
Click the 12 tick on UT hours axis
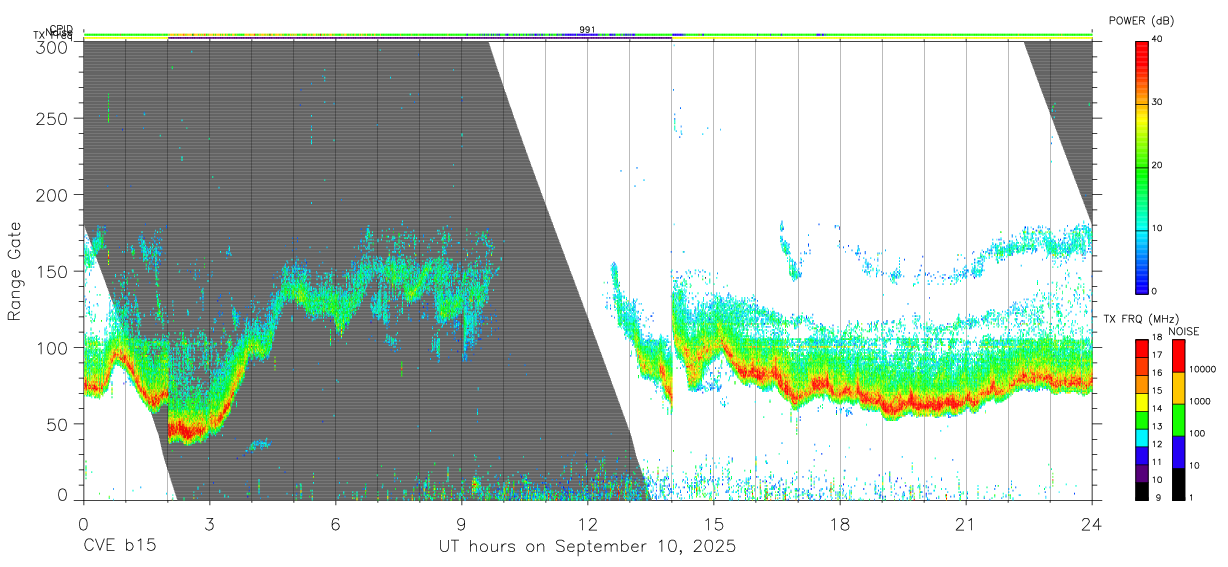click(x=587, y=524)
